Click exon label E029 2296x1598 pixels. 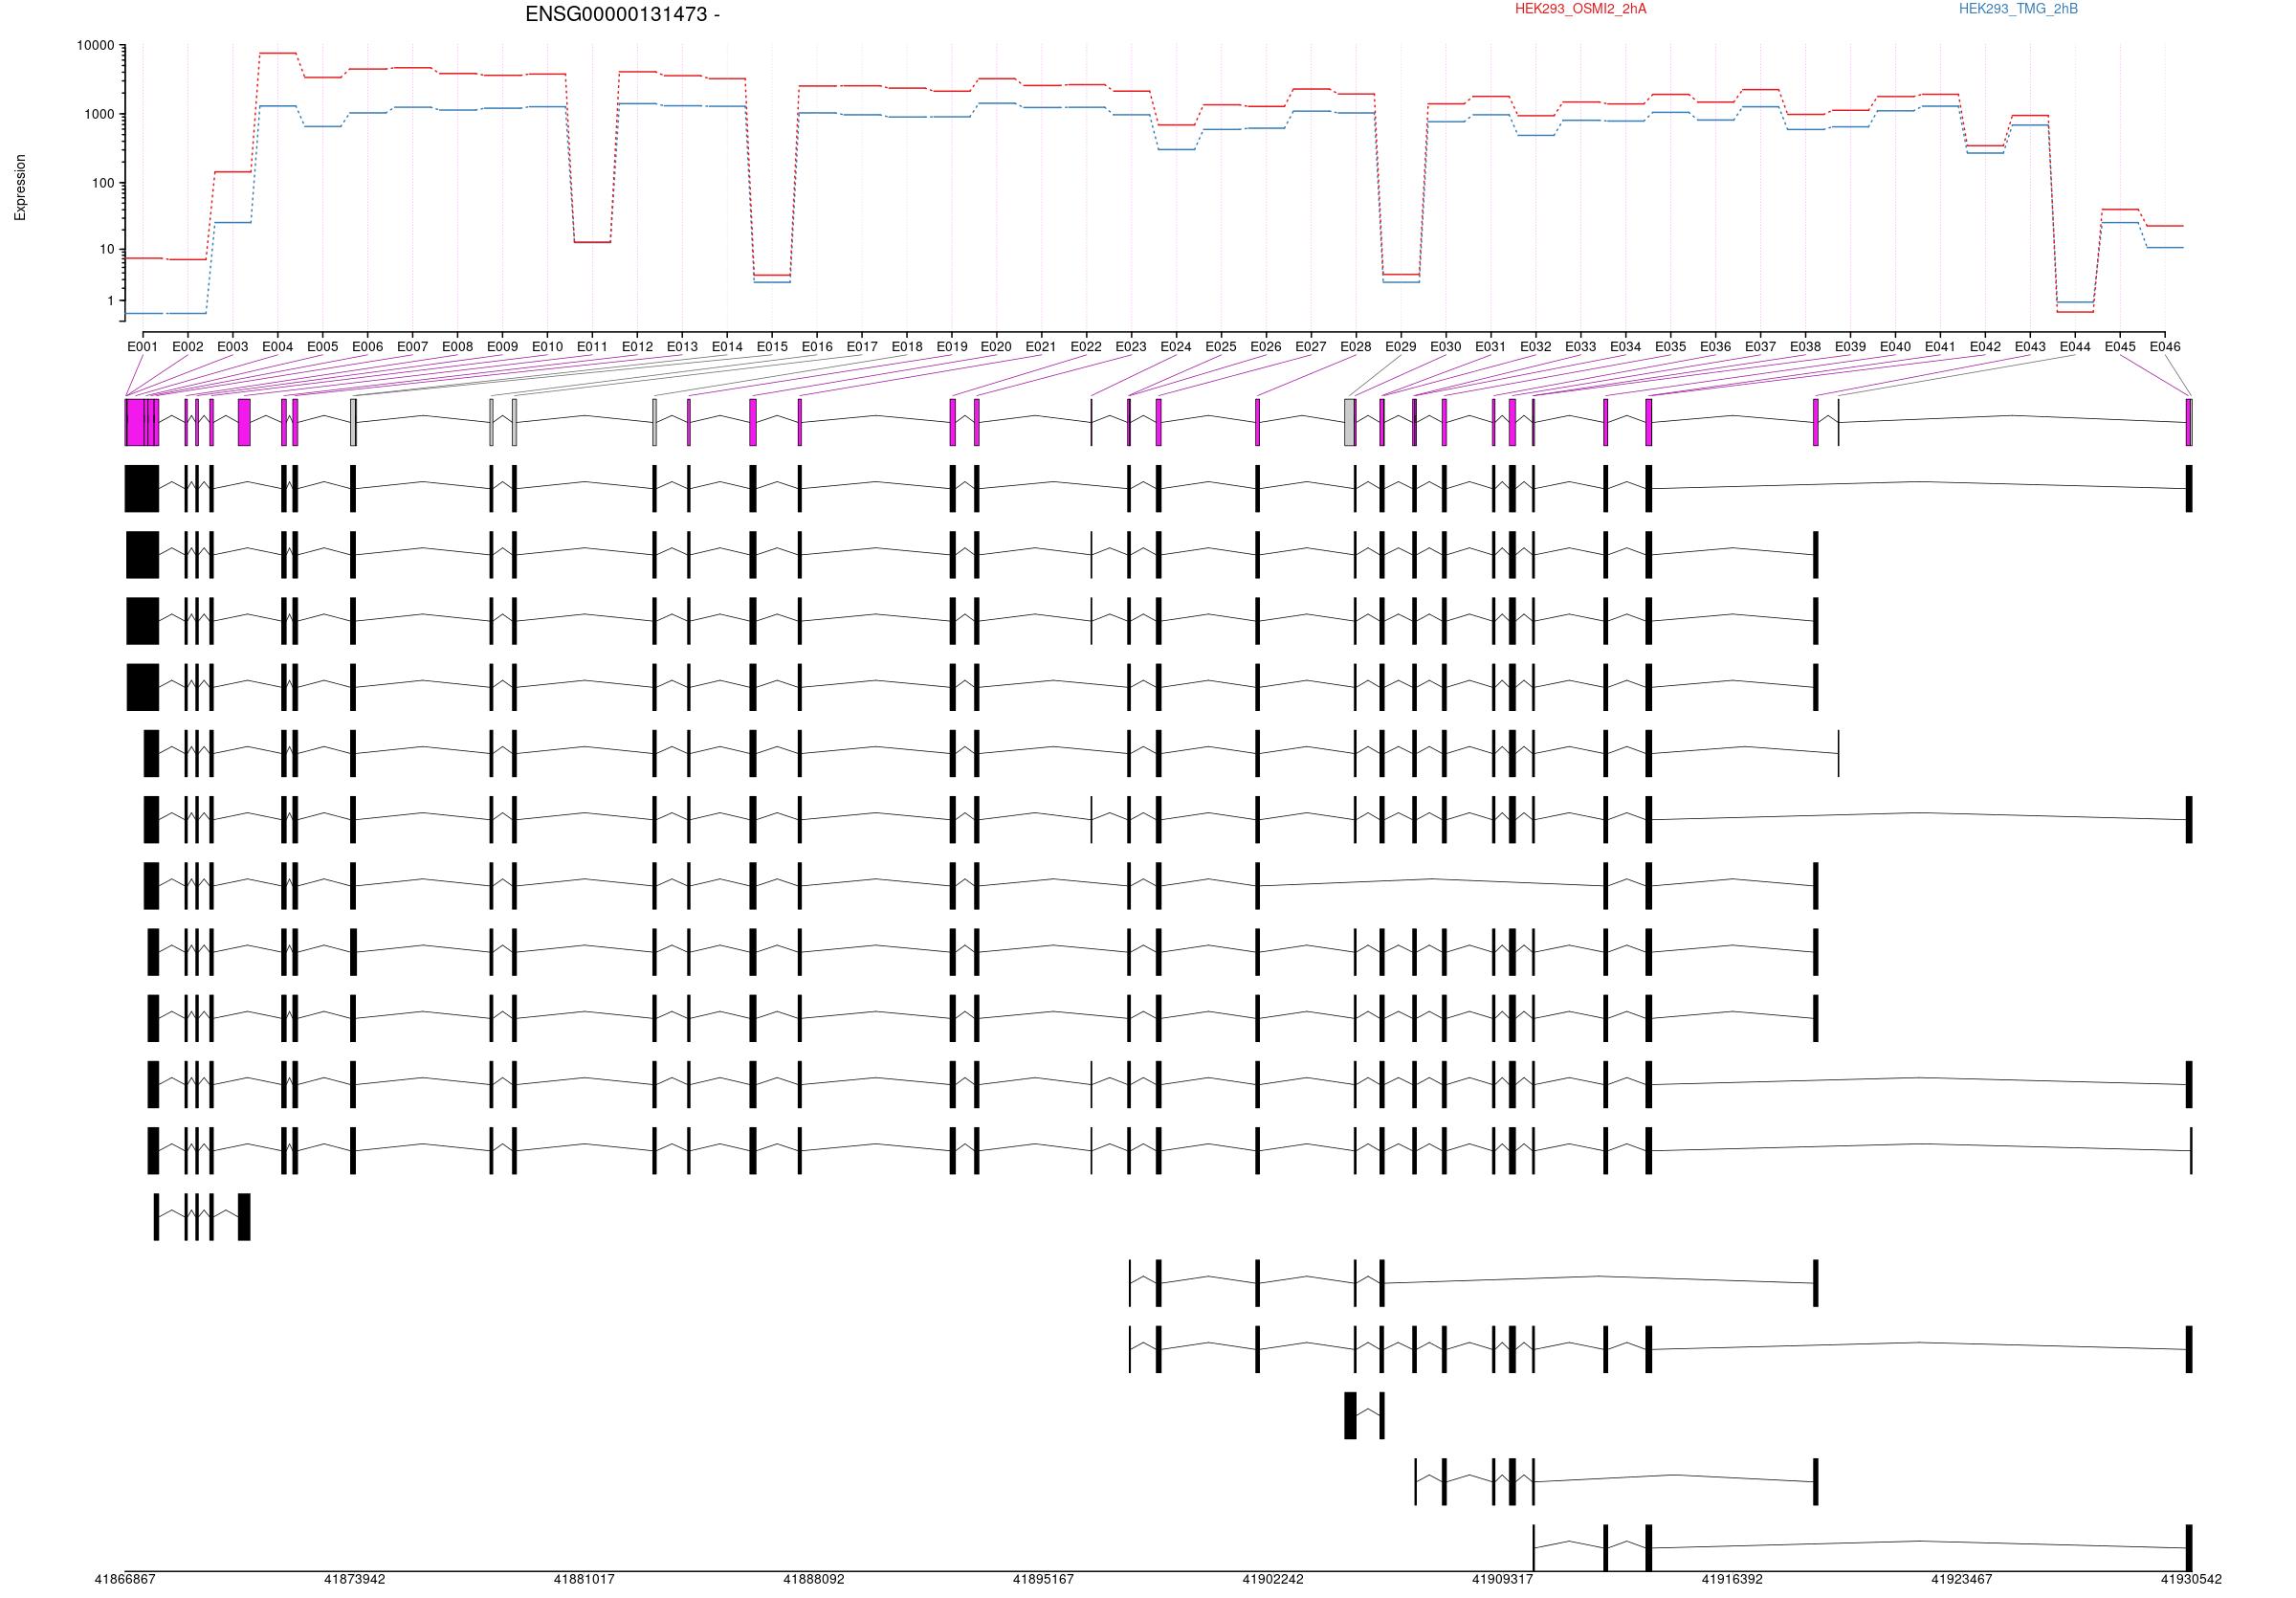pyautogui.click(x=1401, y=347)
